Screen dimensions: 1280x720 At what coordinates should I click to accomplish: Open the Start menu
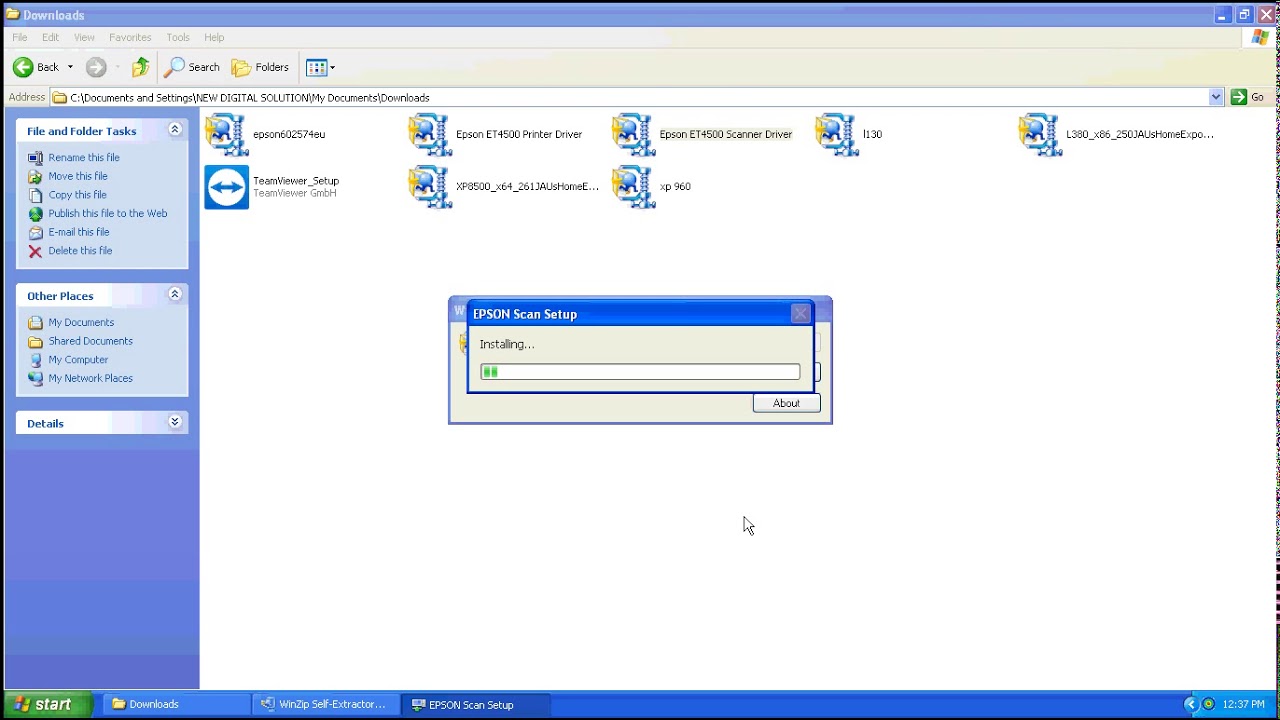point(47,705)
